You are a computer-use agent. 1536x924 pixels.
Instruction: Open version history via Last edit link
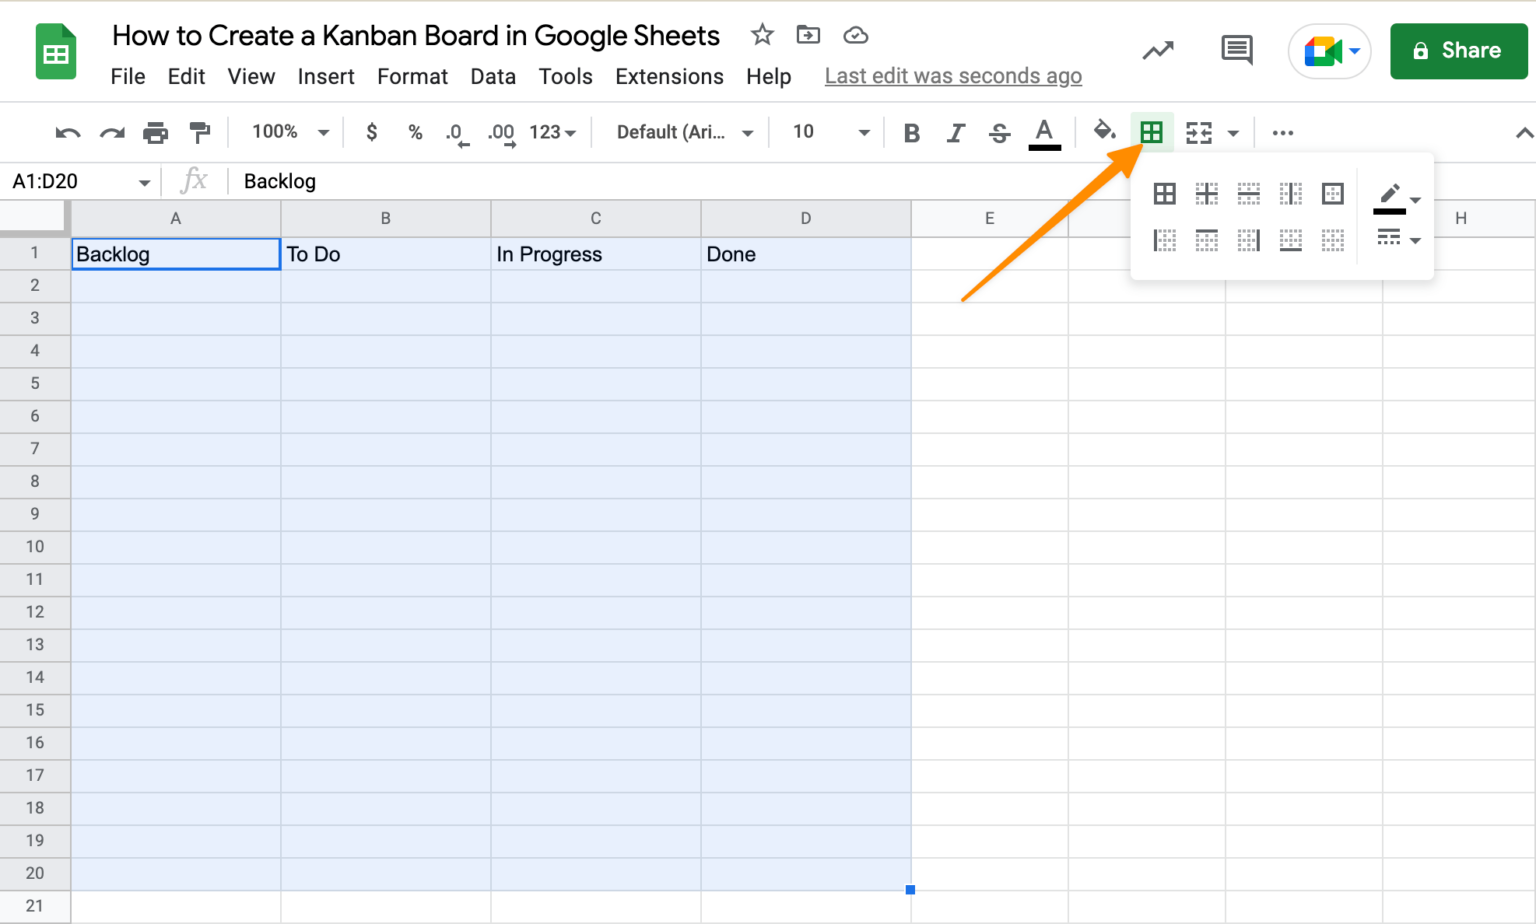953,75
